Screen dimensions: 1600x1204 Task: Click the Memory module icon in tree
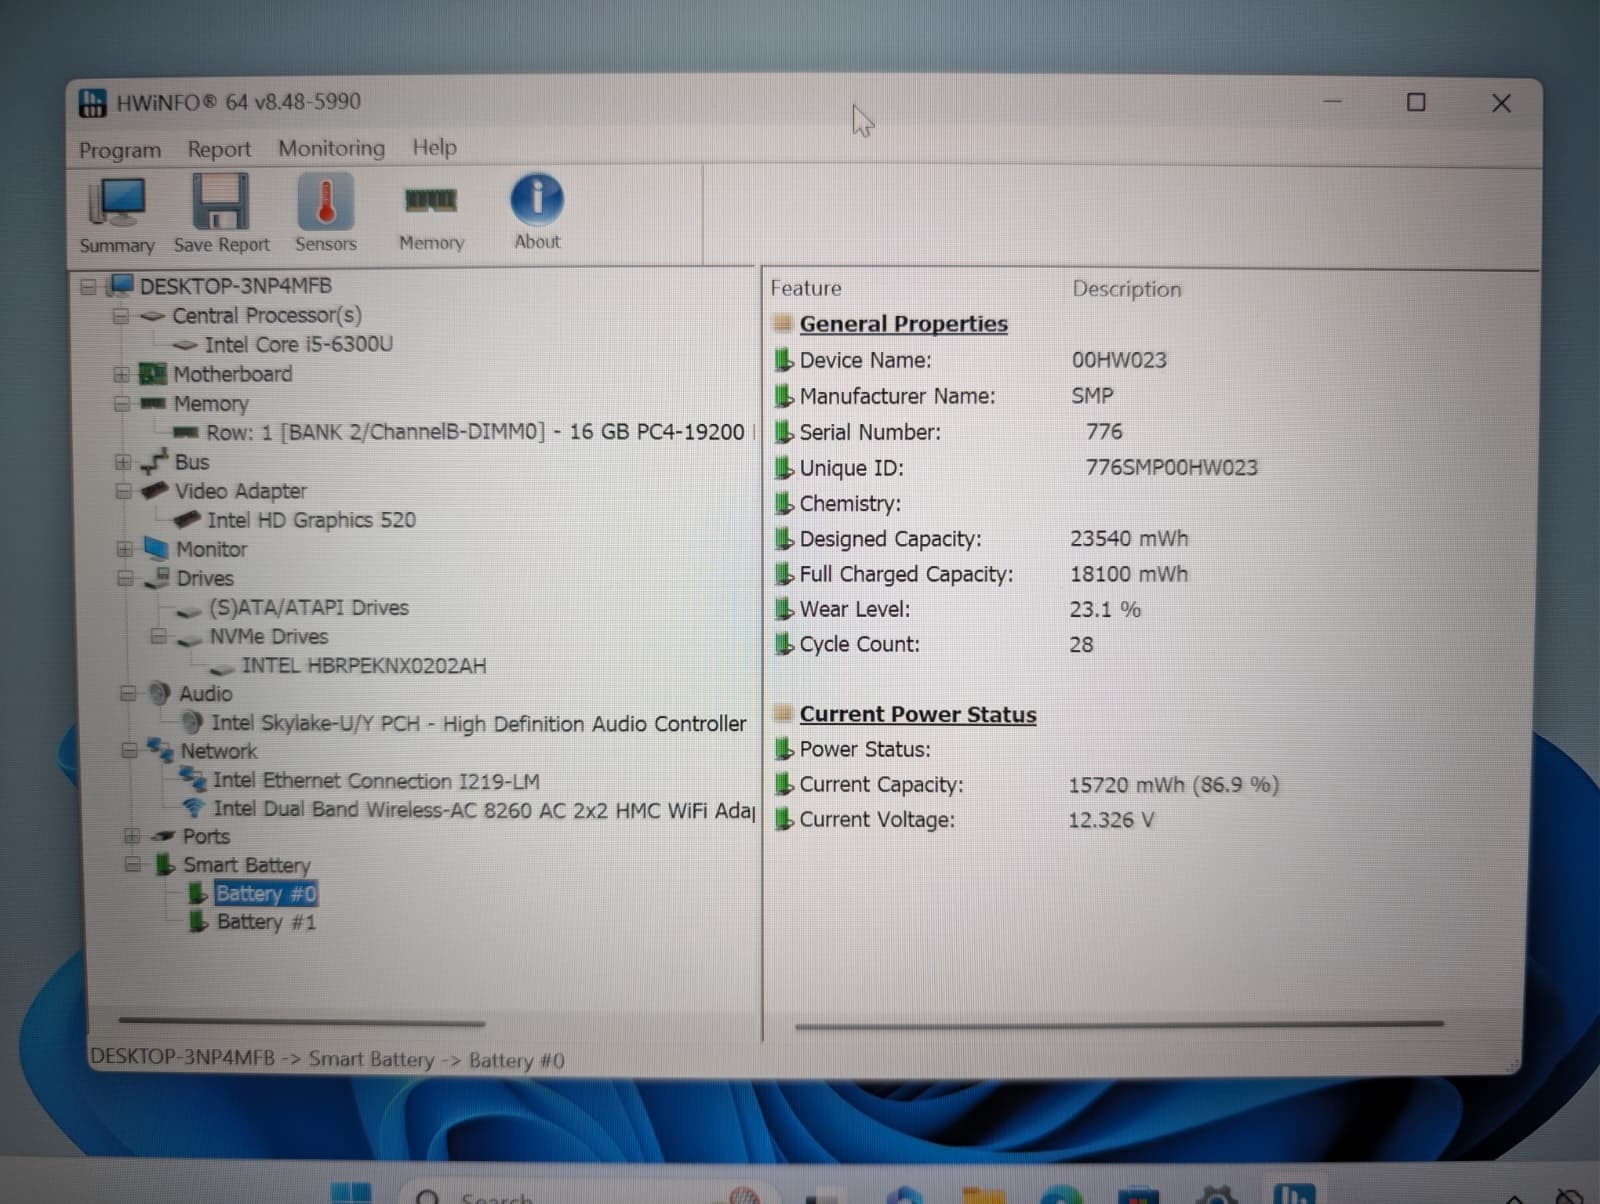(153, 403)
